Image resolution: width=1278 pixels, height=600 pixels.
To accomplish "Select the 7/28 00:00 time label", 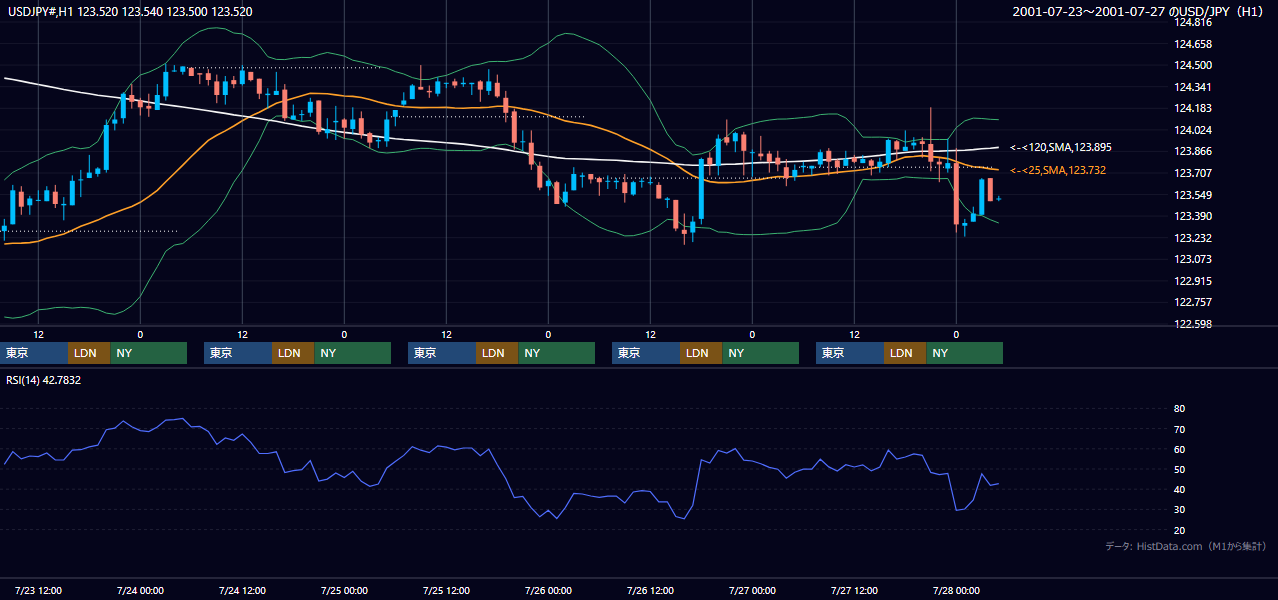I will pos(956,590).
